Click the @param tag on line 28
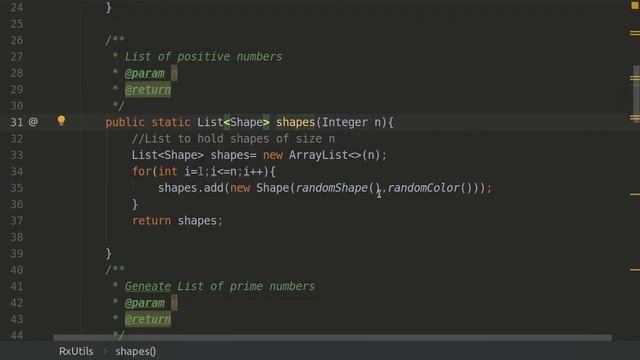Viewport: 640px width, 360px height. [145, 73]
